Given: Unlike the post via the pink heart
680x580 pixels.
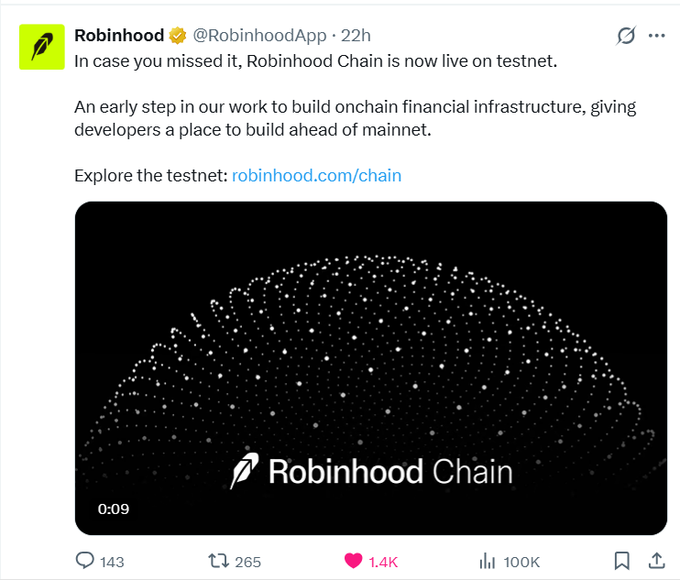Looking at the screenshot, I should click(352, 561).
